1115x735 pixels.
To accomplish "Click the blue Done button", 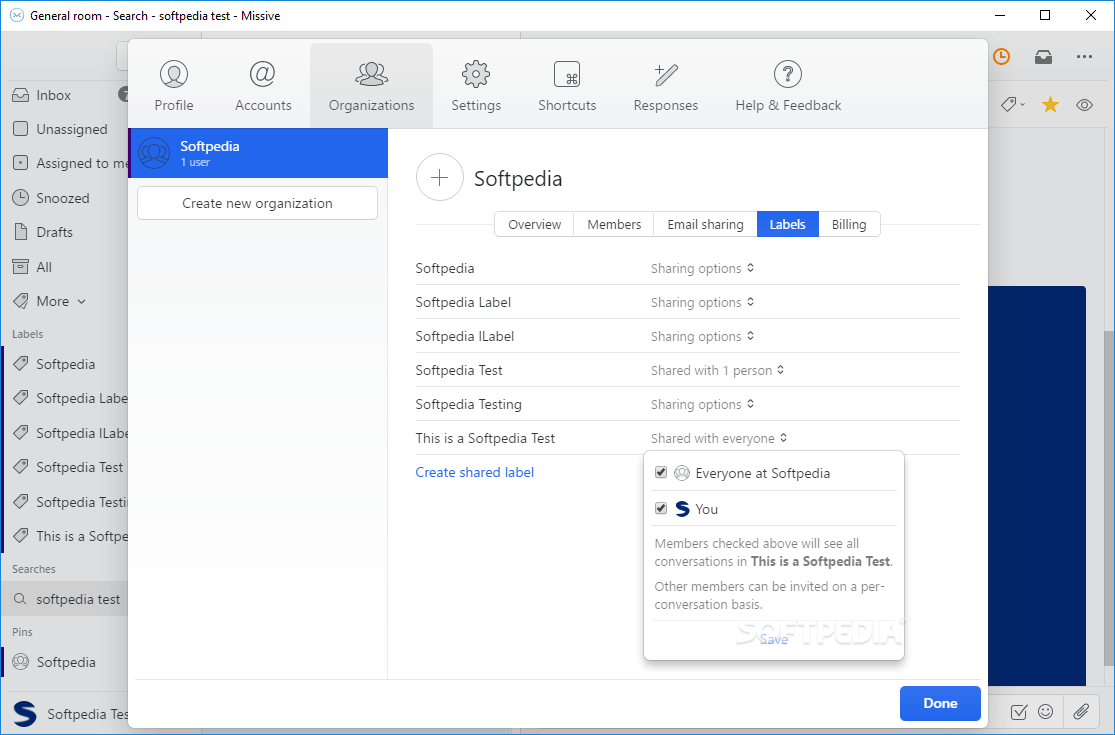I will pos(940,703).
